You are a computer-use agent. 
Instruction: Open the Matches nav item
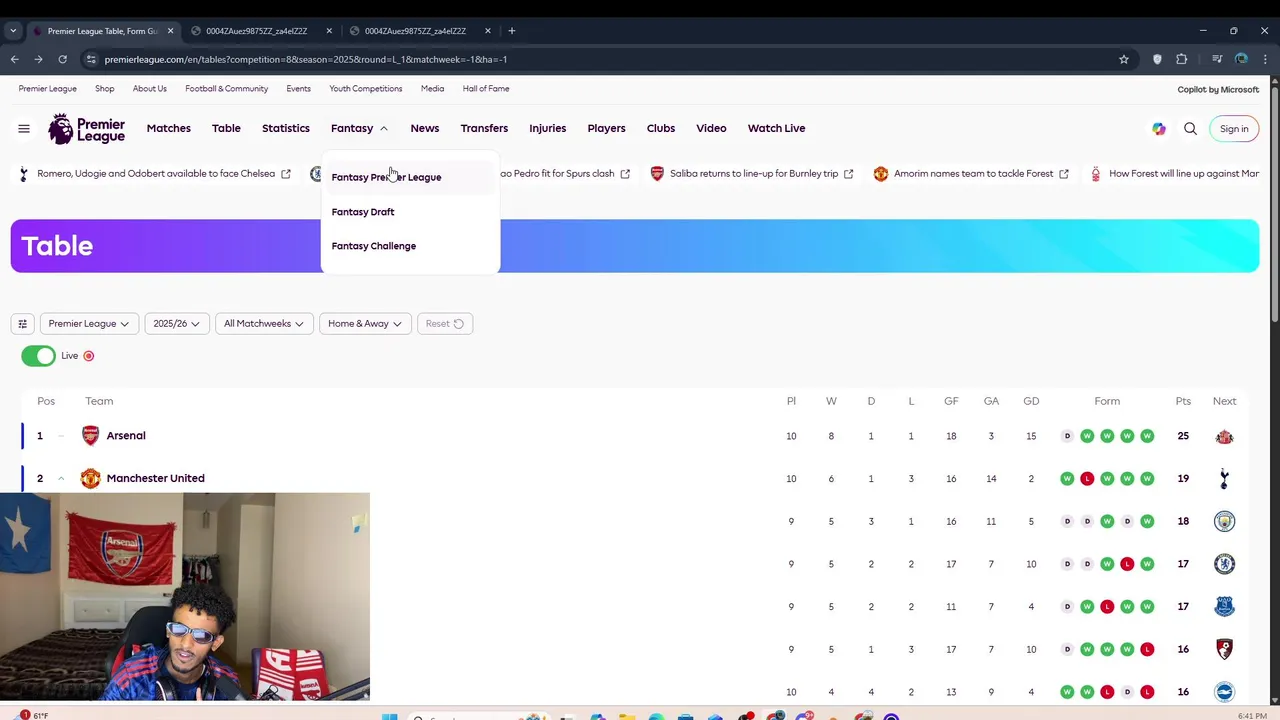tap(168, 128)
